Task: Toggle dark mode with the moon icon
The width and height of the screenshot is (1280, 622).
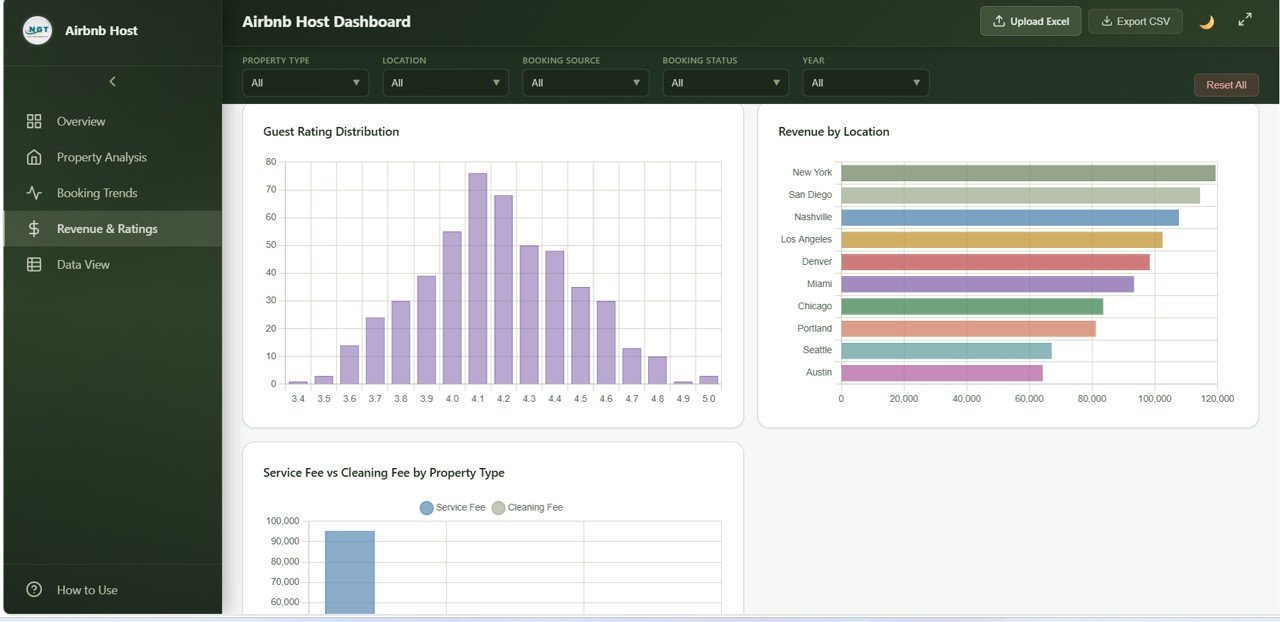Action: (x=1206, y=22)
